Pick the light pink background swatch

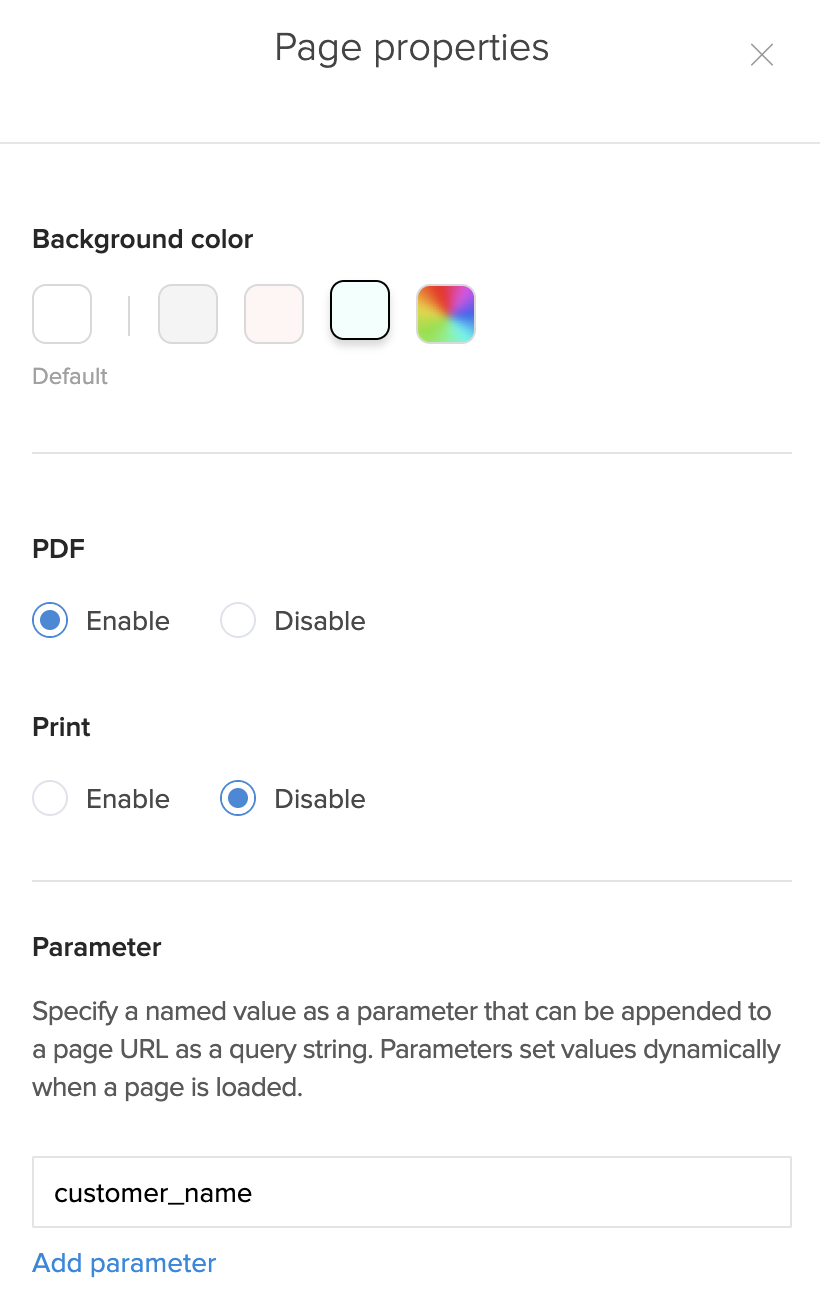[274, 314]
